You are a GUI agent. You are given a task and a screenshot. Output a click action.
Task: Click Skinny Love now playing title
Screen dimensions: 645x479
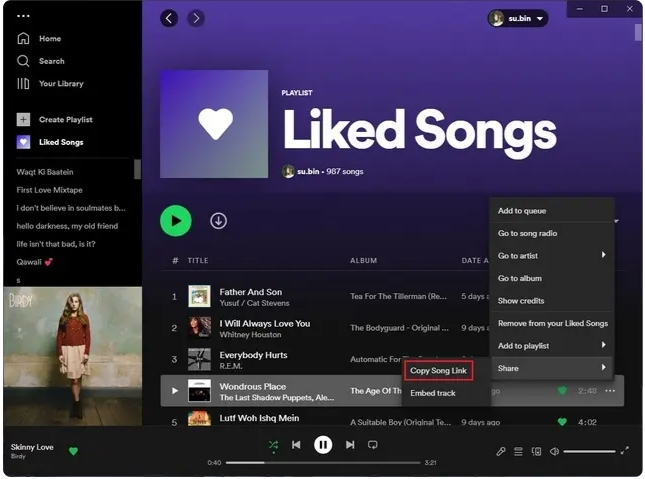pyautogui.click(x=32, y=447)
